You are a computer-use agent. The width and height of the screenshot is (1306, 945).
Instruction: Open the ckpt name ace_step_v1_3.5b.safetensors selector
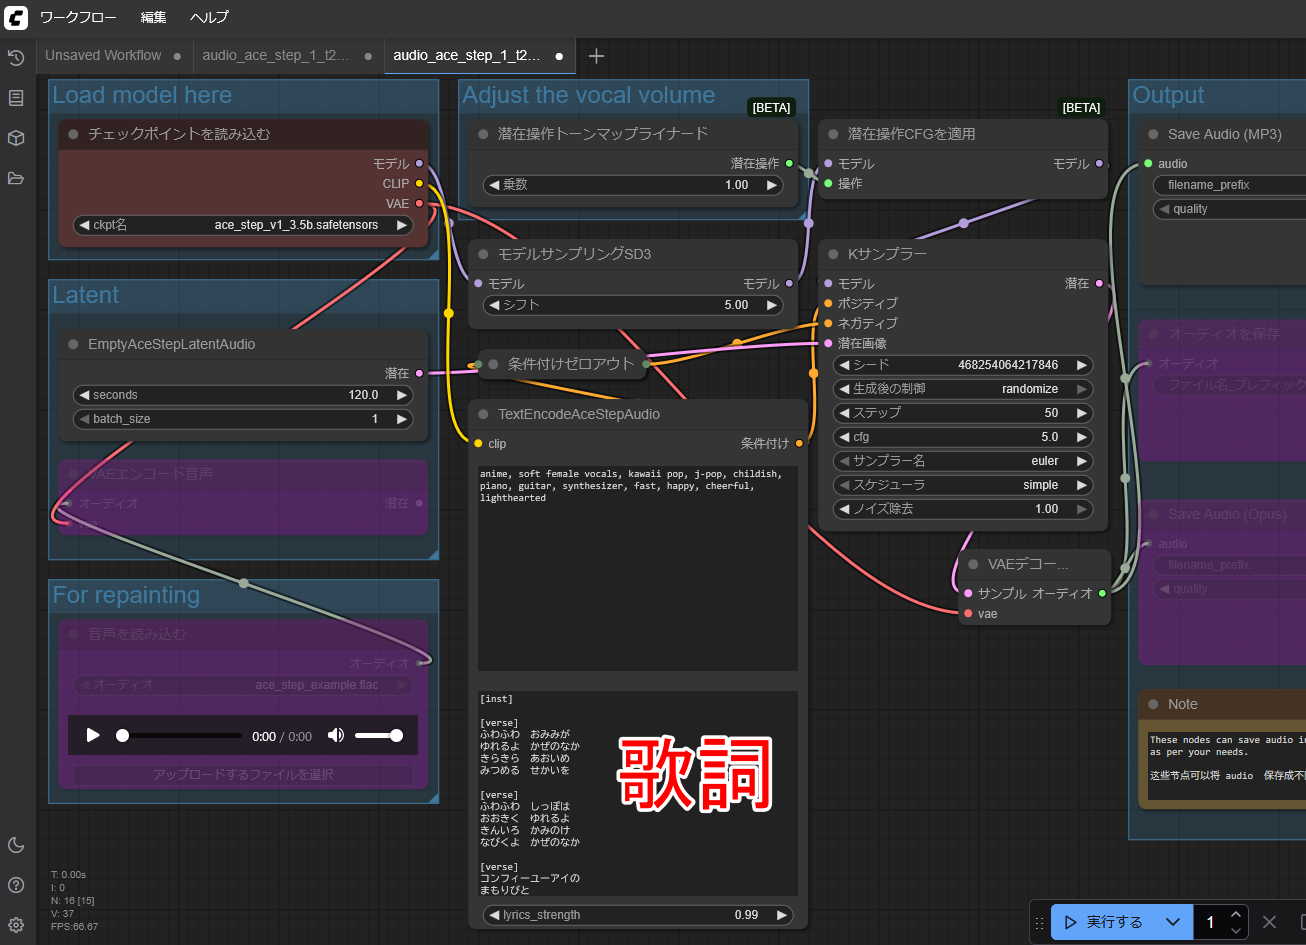(243, 225)
